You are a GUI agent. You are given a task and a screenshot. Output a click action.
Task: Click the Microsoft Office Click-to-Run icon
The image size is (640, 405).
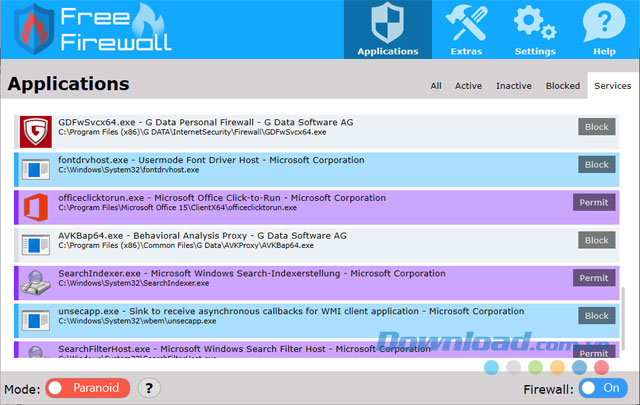coord(36,207)
